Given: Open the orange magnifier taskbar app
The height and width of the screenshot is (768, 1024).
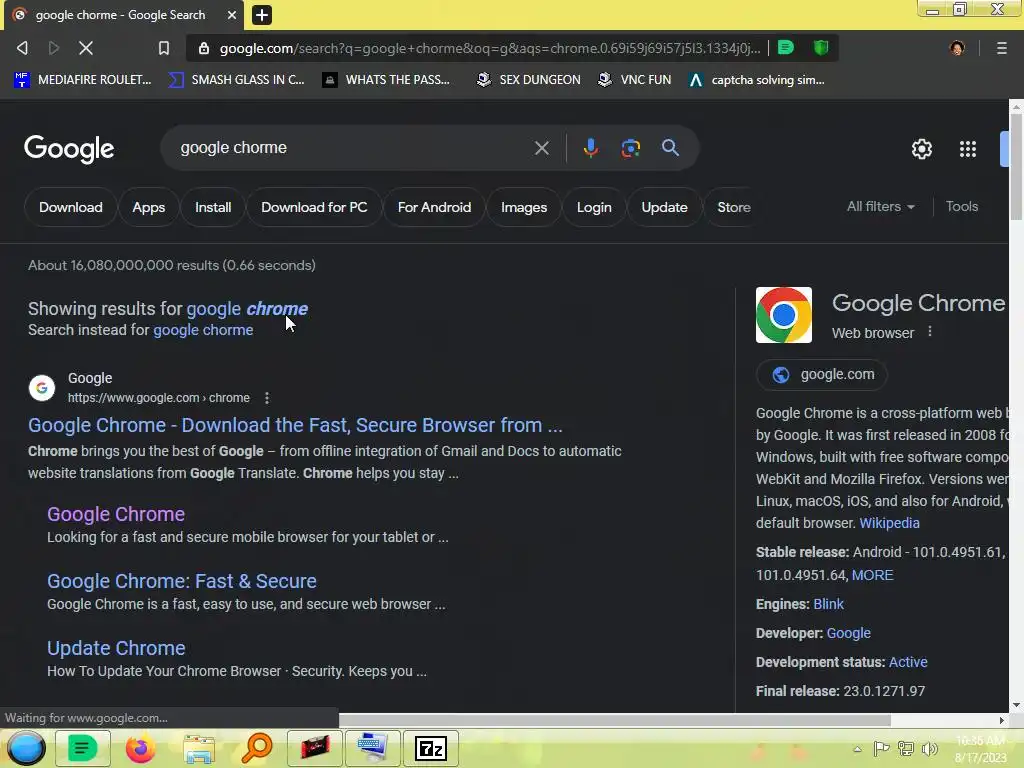Looking at the screenshot, I should click(x=257, y=748).
